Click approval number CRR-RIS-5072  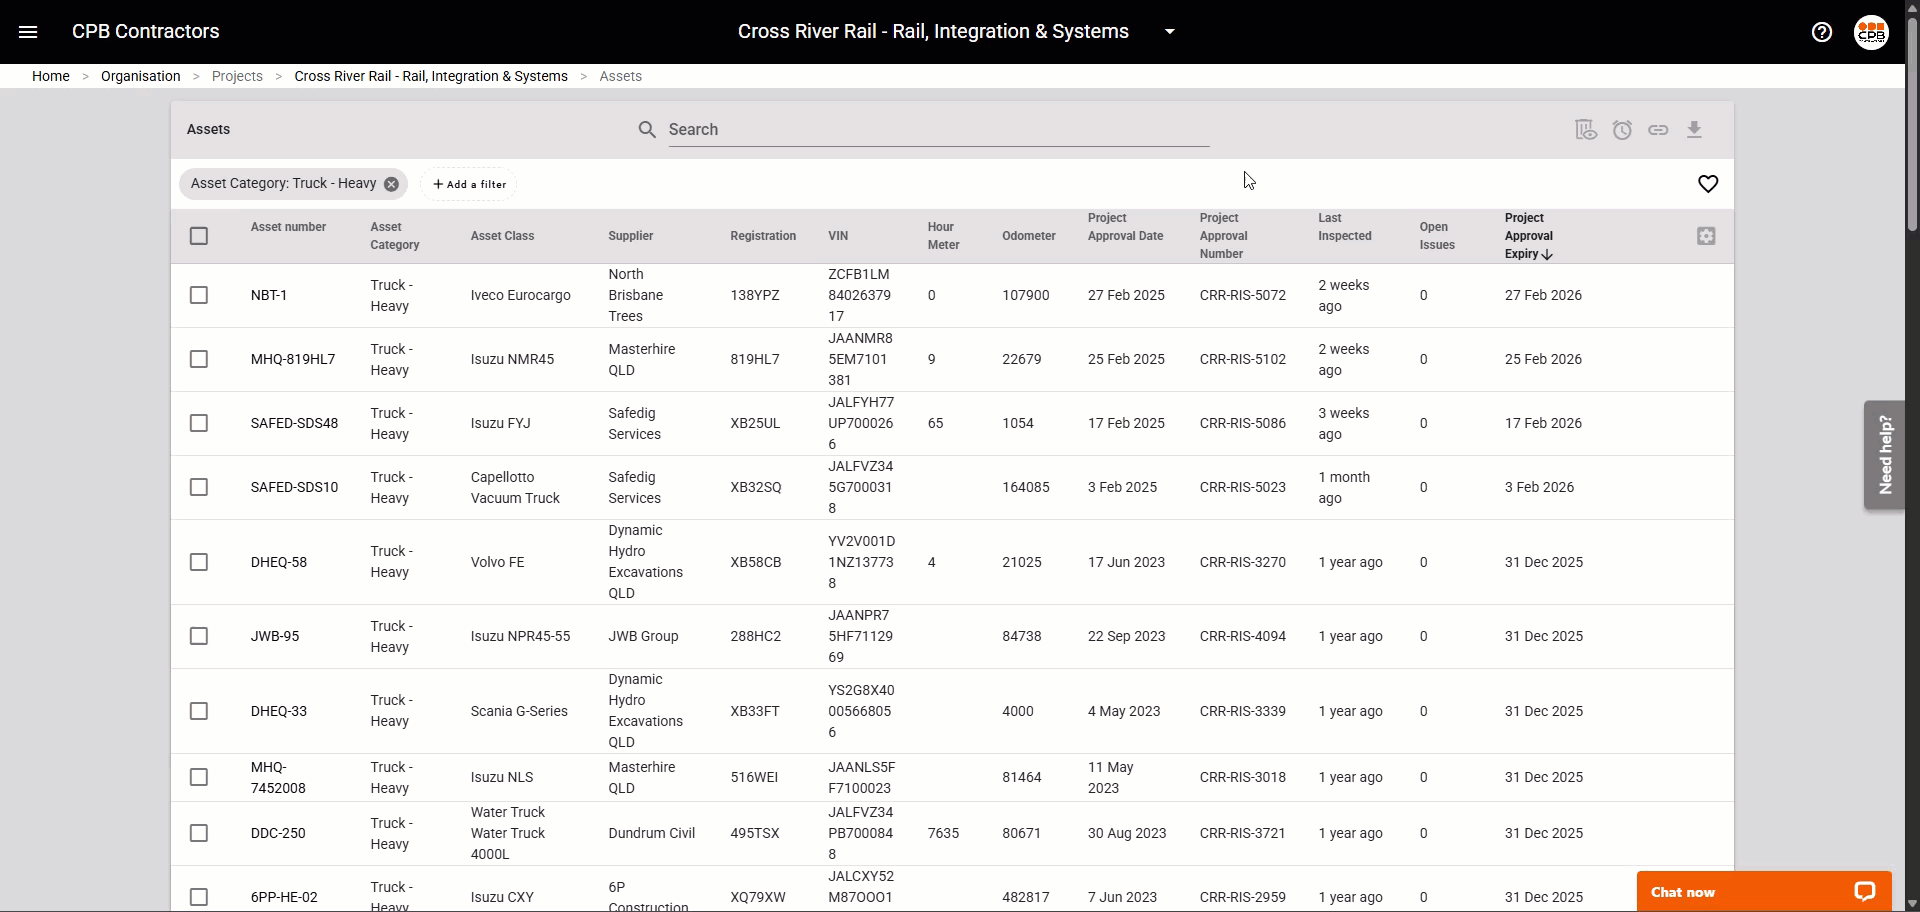pyautogui.click(x=1243, y=295)
